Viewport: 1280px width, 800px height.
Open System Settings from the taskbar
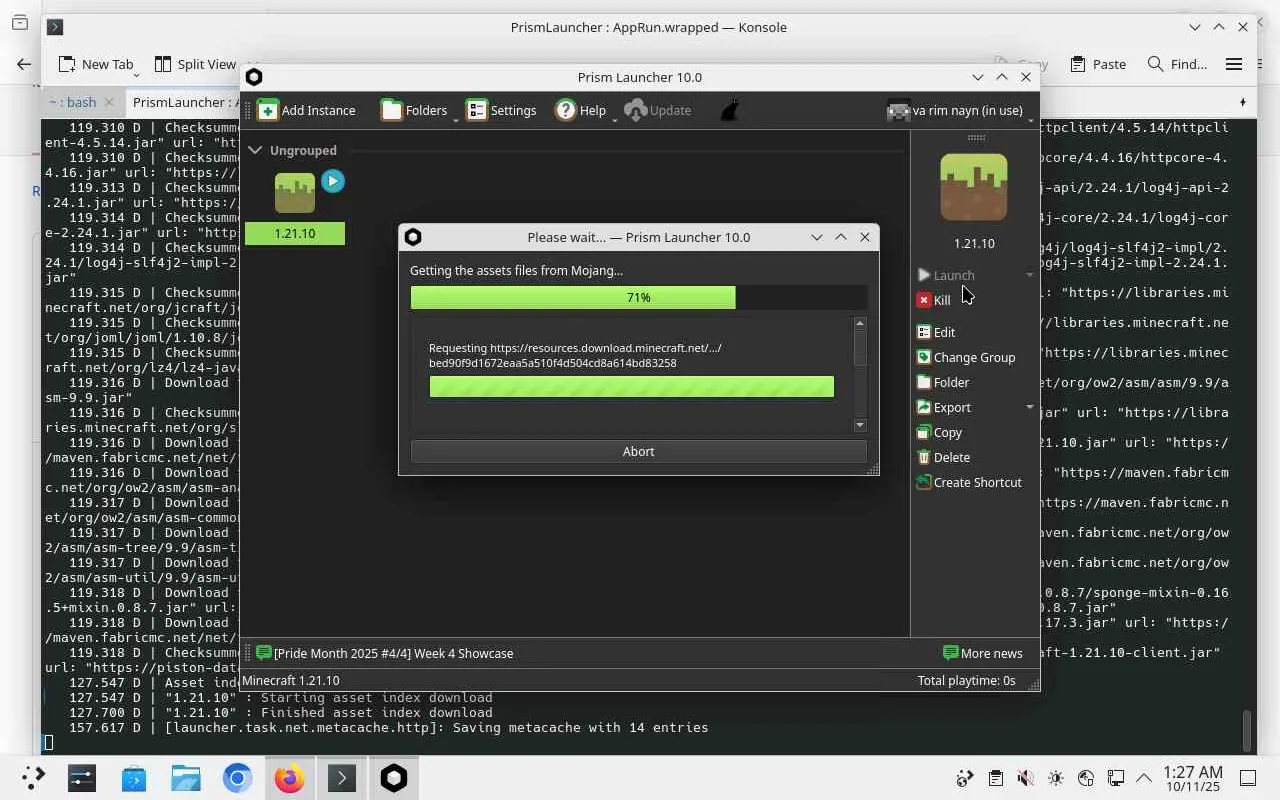[82, 778]
